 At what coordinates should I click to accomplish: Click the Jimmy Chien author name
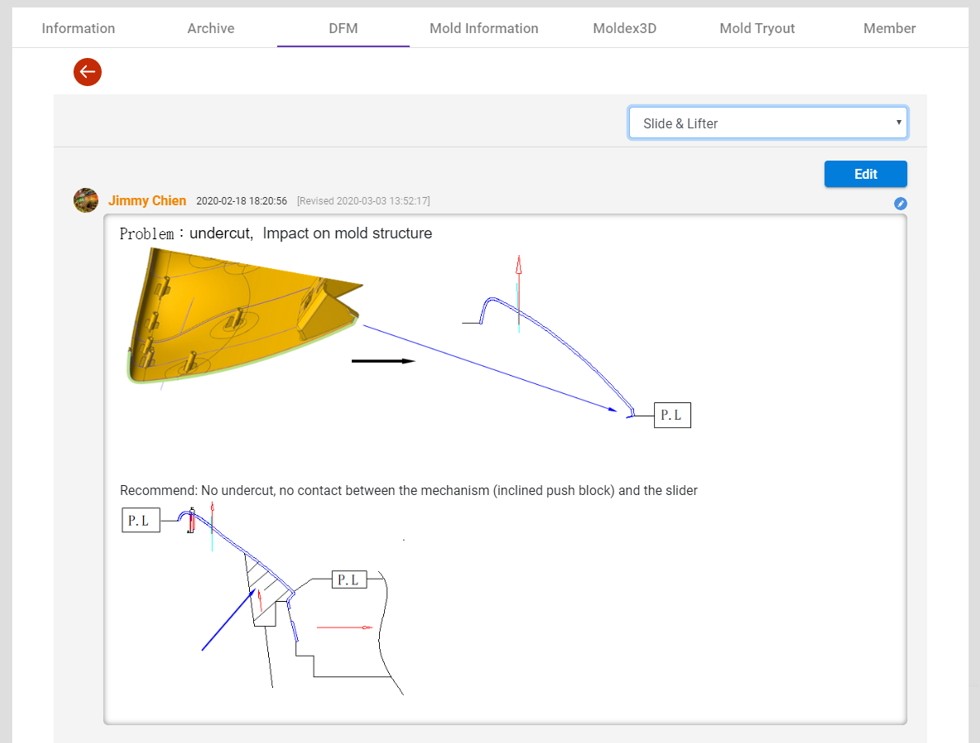(147, 201)
